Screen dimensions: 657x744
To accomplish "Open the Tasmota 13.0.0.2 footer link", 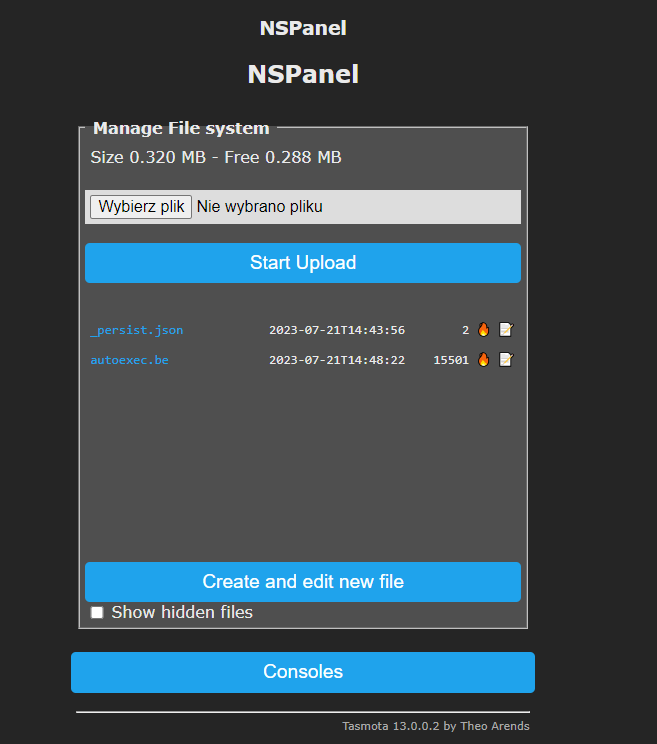I will (x=436, y=726).
